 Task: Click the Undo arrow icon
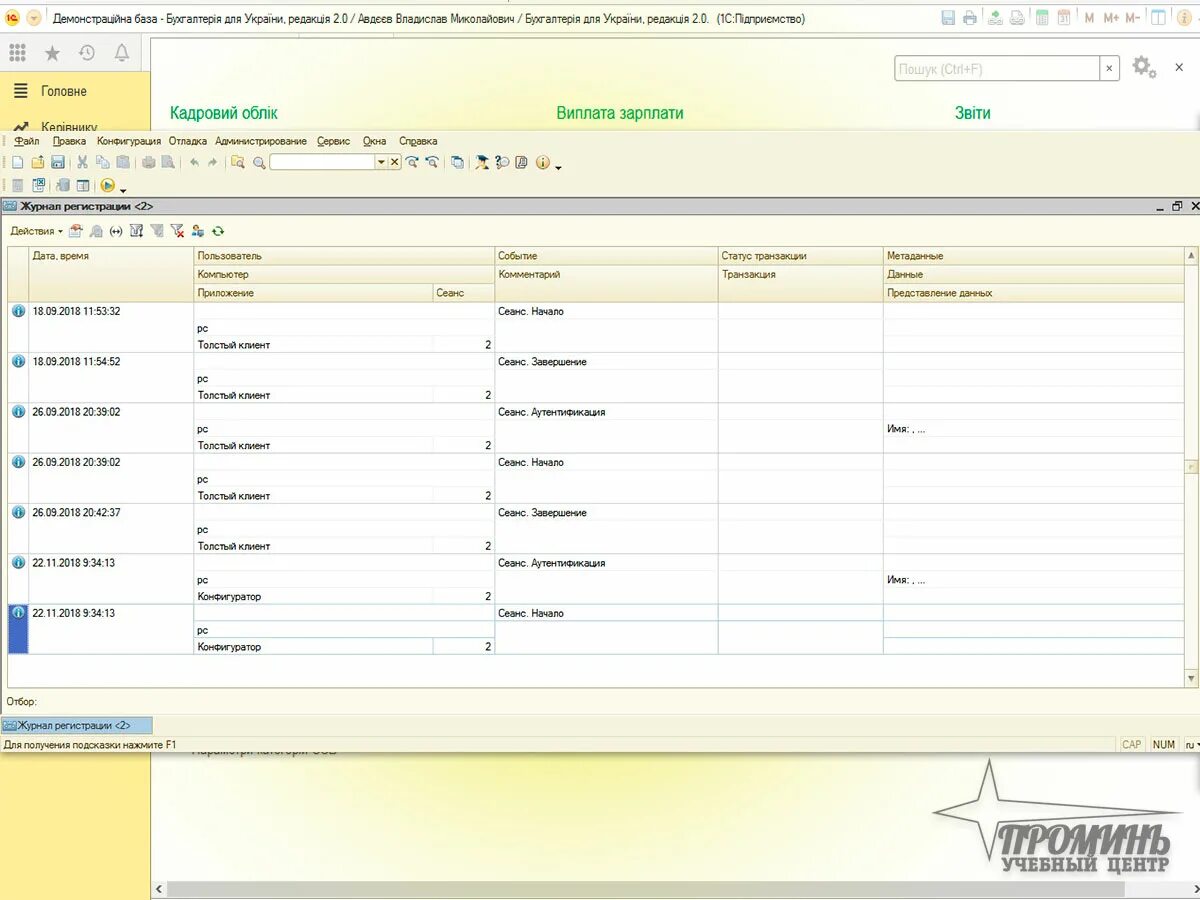click(x=194, y=162)
